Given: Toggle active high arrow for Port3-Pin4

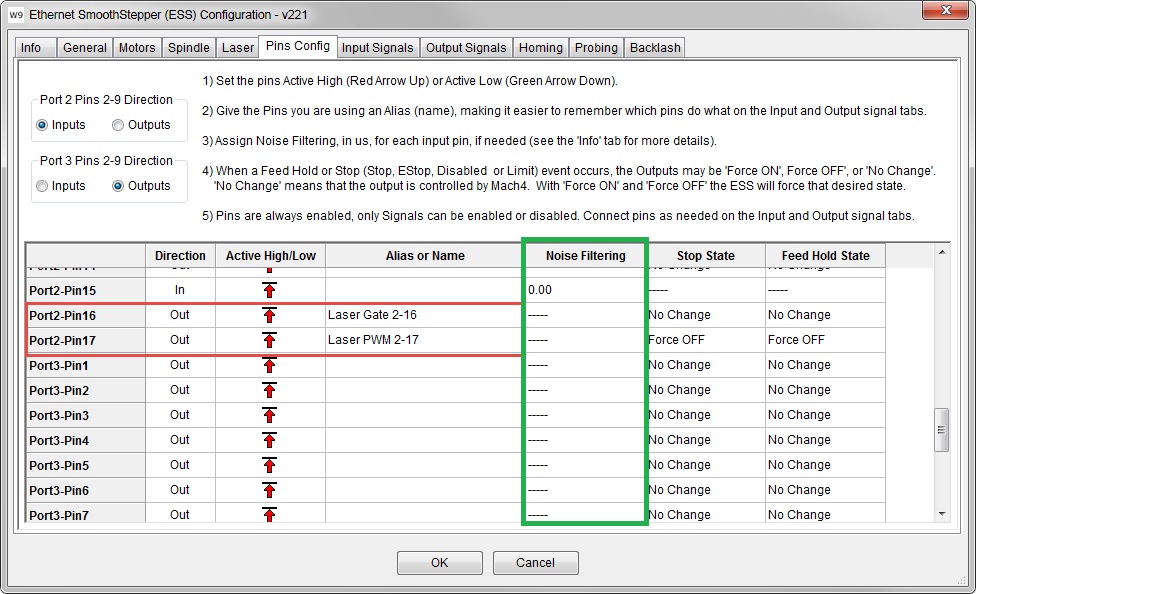Looking at the screenshot, I should [269, 441].
